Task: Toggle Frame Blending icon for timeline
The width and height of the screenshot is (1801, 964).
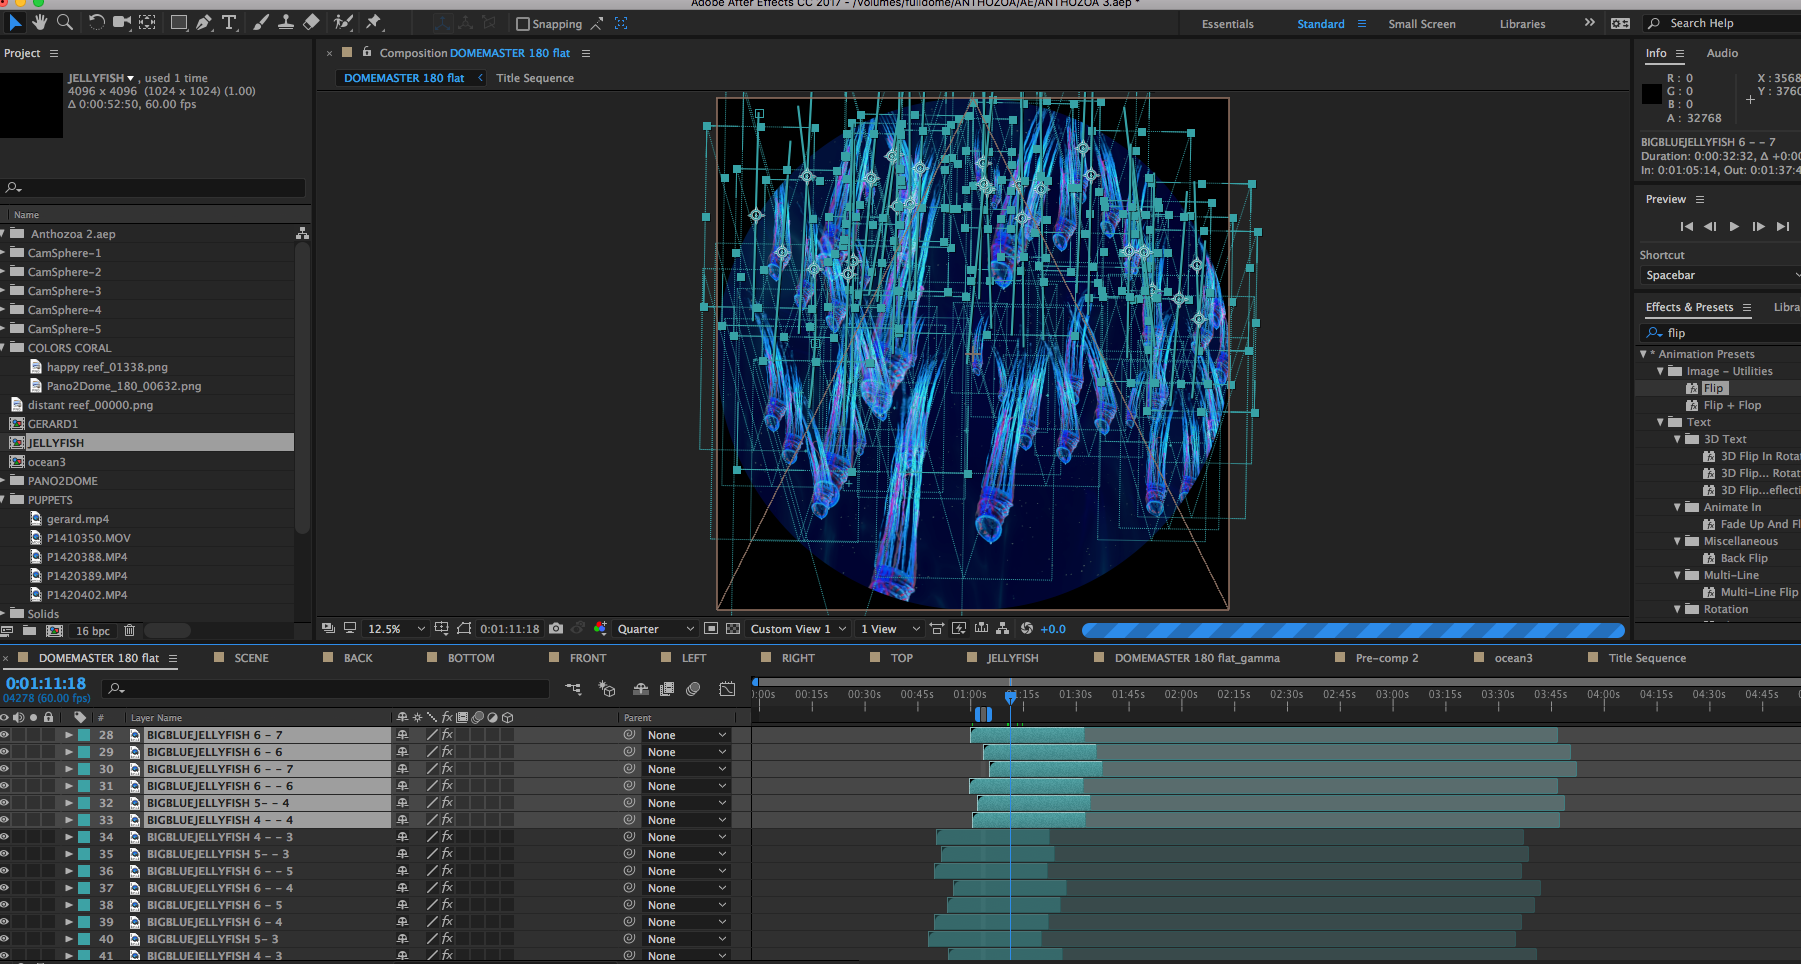Action: point(667,689)
